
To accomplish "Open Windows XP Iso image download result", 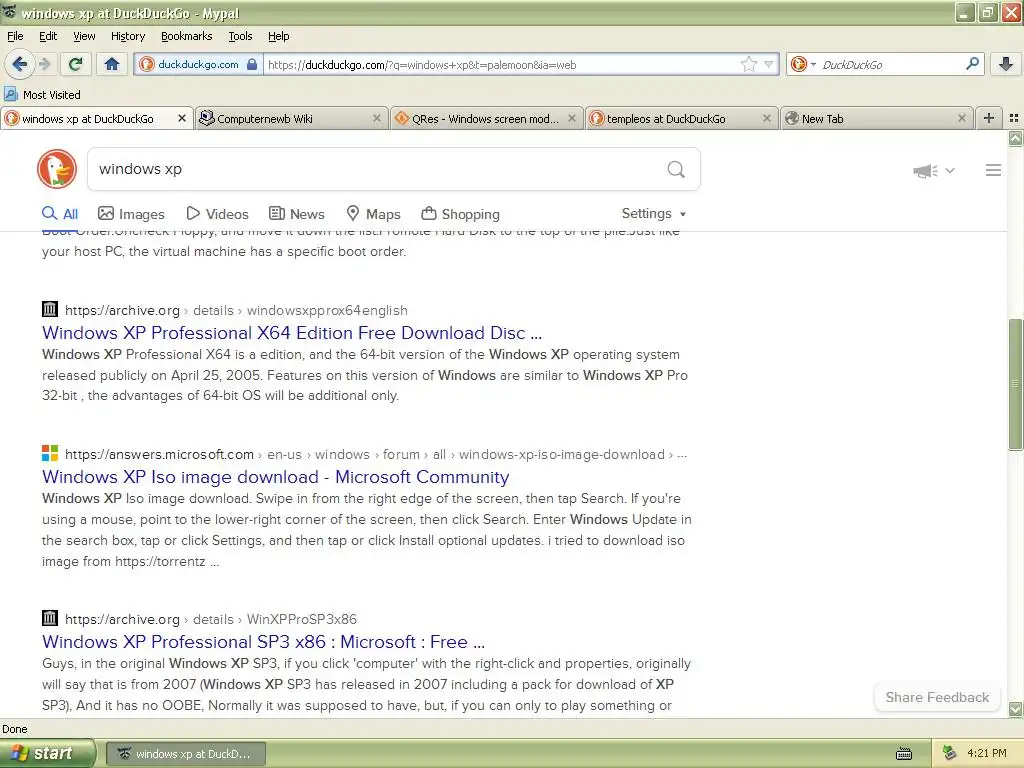I will click(x=276, y=477).
